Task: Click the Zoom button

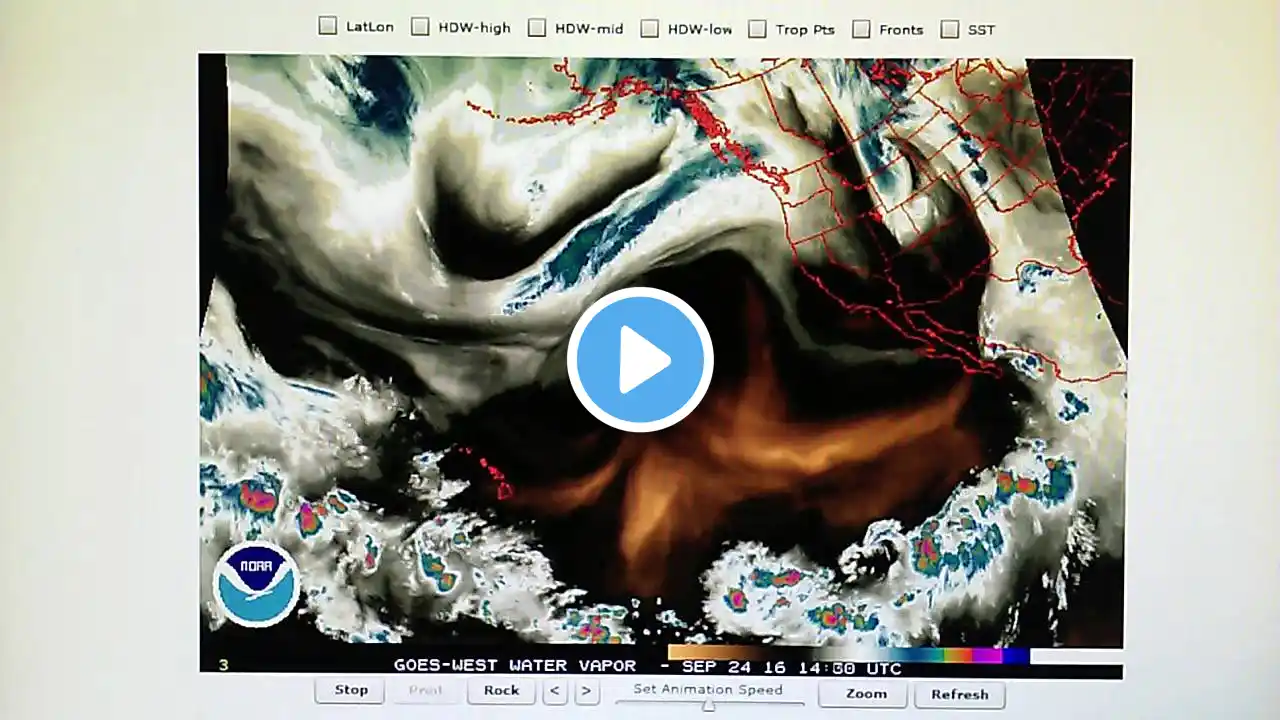Action: 865,694
